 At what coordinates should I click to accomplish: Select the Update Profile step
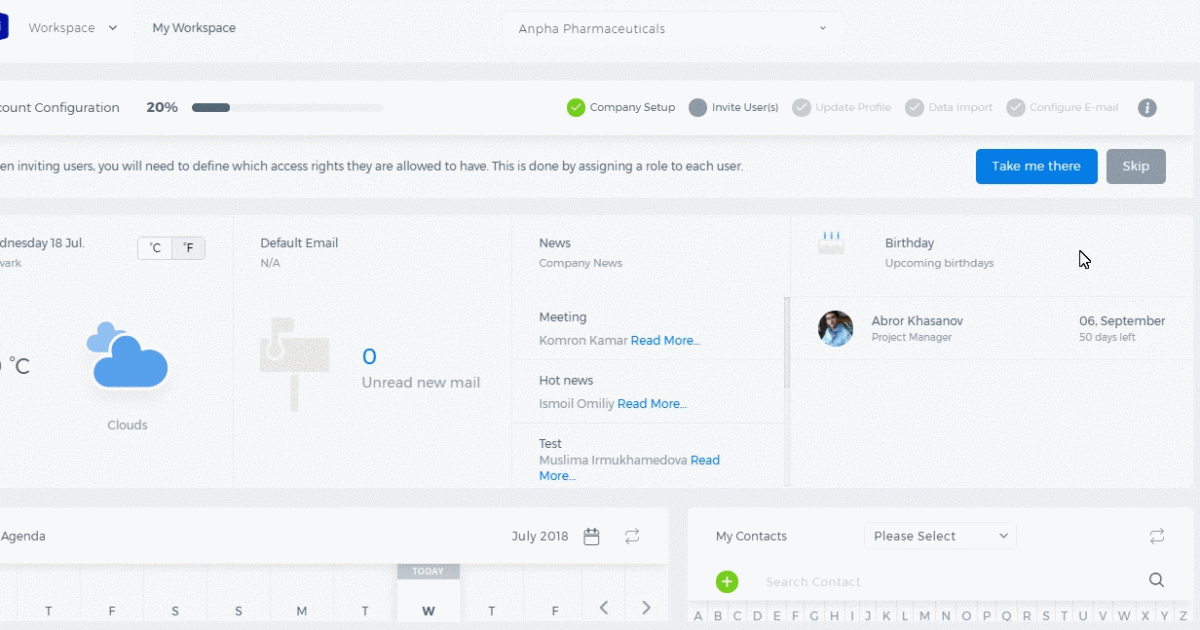click(842, 107)
